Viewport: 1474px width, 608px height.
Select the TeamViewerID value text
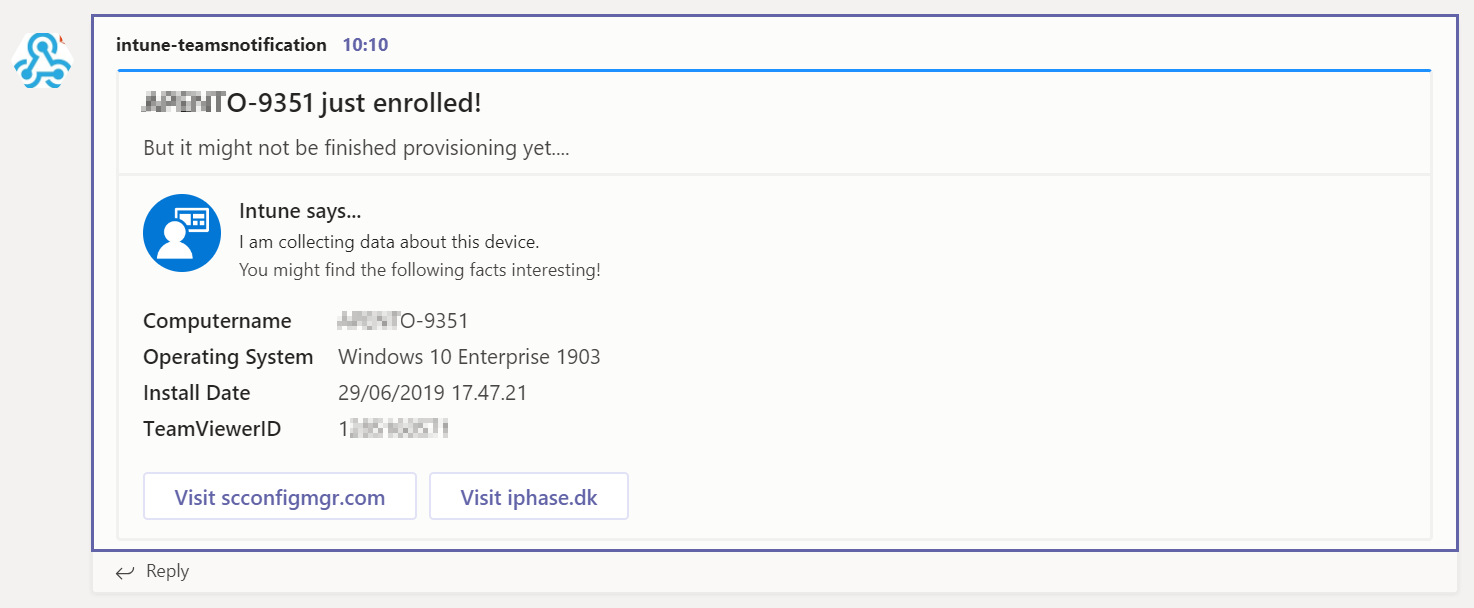393,428
